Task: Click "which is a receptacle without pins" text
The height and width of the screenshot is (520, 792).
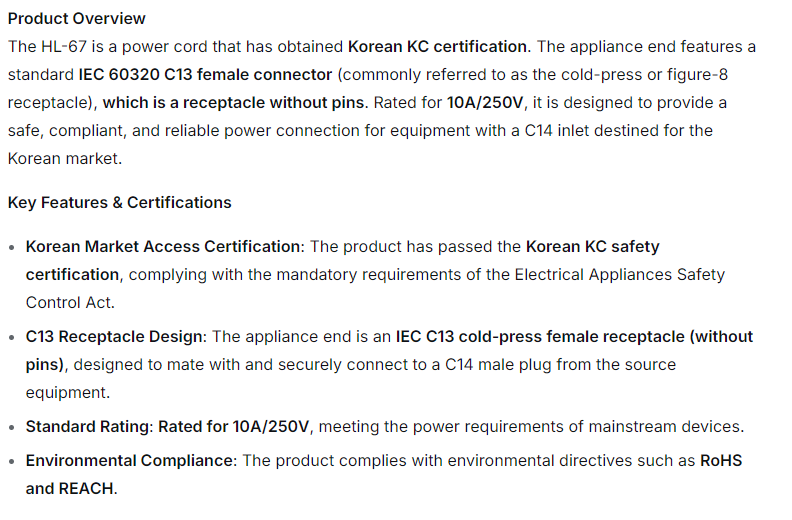Action: pos(235,102)
